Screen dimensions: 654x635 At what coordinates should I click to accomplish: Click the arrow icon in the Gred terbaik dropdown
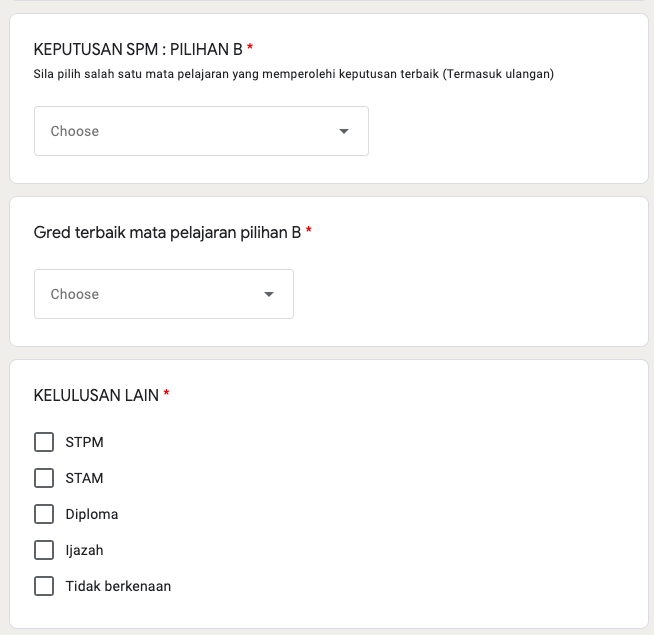point(269,294)
